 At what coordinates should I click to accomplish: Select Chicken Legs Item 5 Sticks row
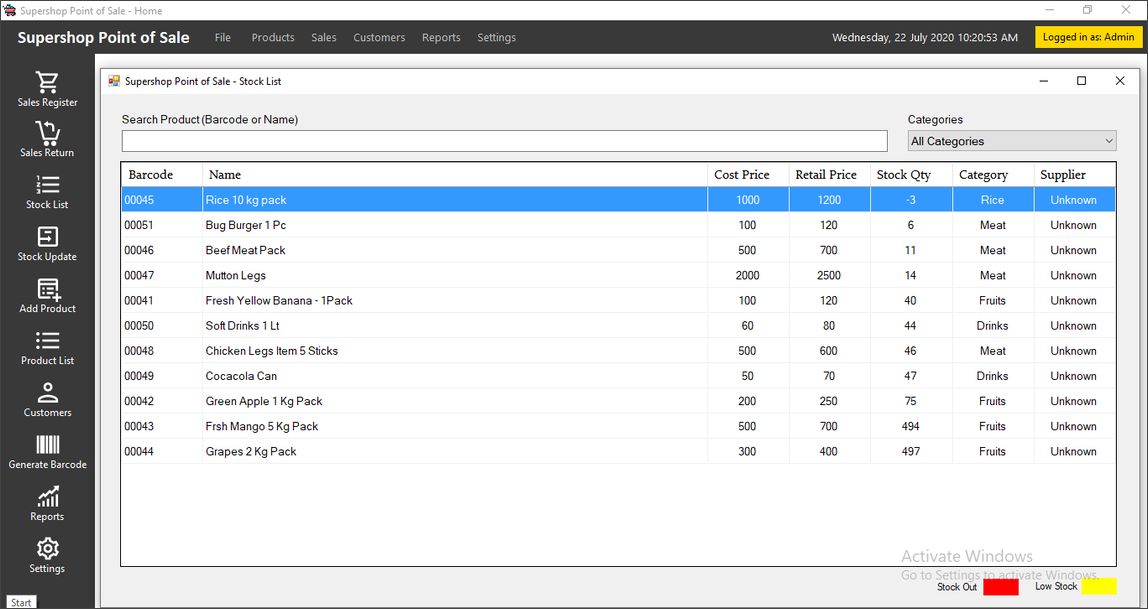coord(619,351)
